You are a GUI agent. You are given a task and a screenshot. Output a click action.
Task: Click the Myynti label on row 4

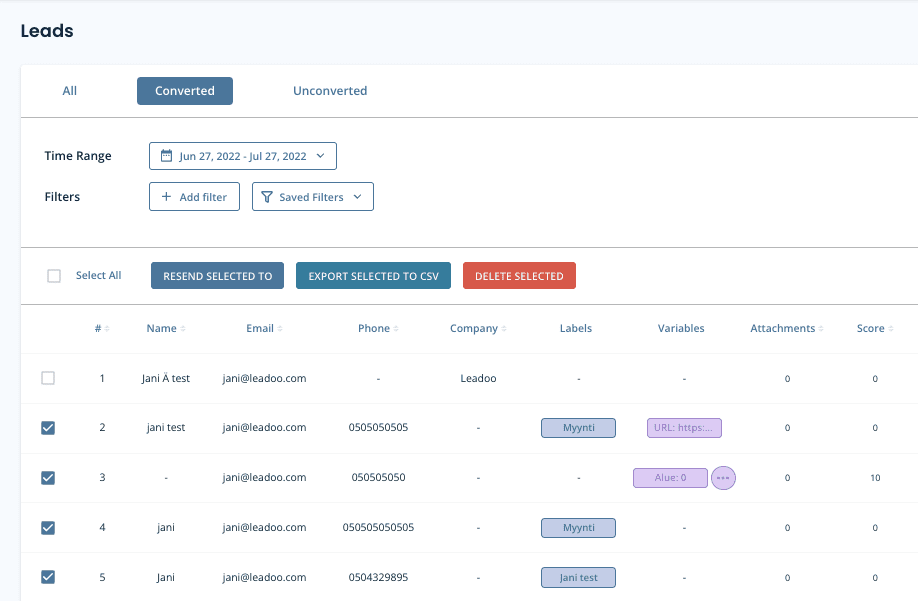tap(578, 527)
